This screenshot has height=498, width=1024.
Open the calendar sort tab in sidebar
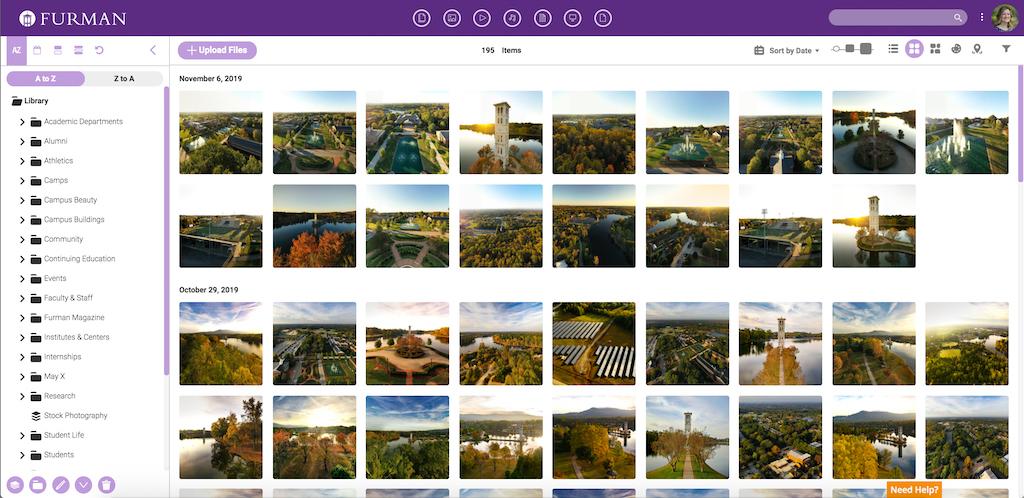(37, 50)
